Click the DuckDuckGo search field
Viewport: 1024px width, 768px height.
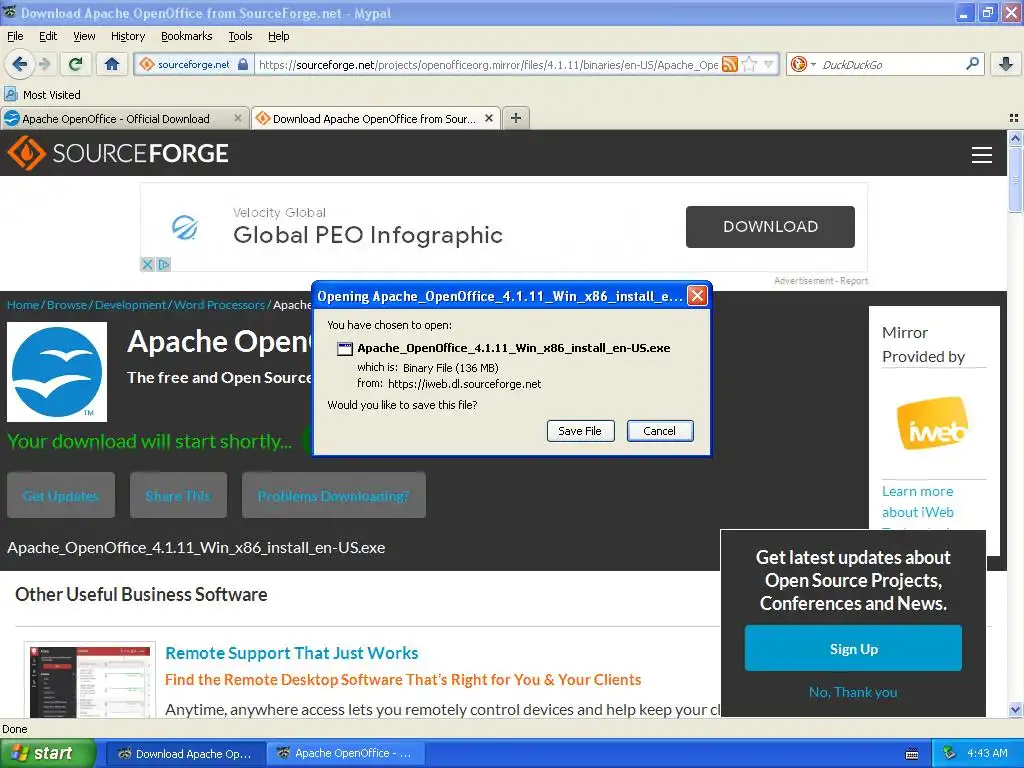coord(891,64)
